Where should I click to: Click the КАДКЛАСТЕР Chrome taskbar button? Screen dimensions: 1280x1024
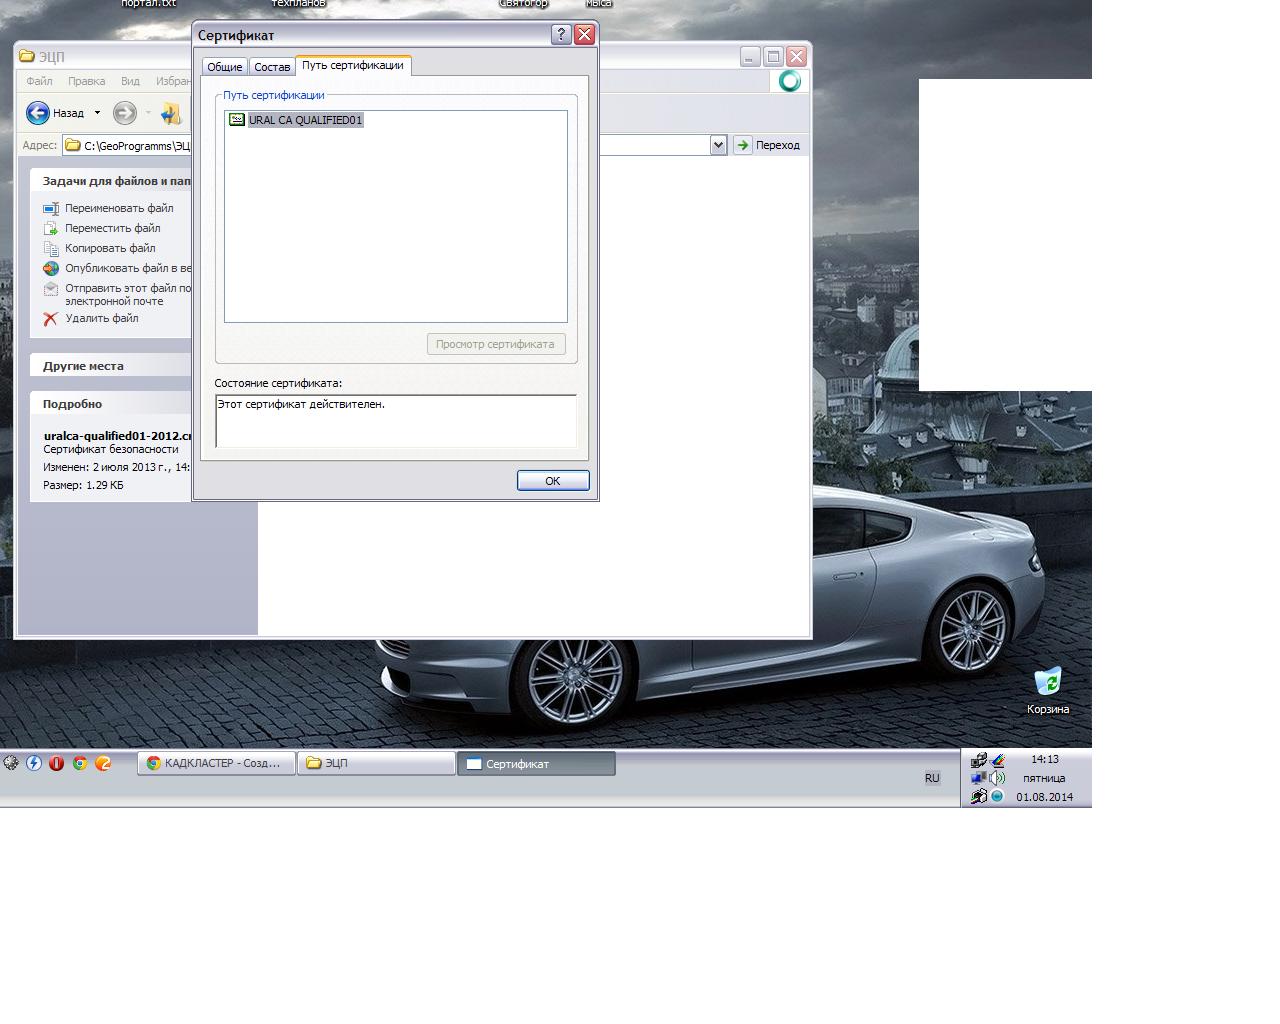click(215, 763)
